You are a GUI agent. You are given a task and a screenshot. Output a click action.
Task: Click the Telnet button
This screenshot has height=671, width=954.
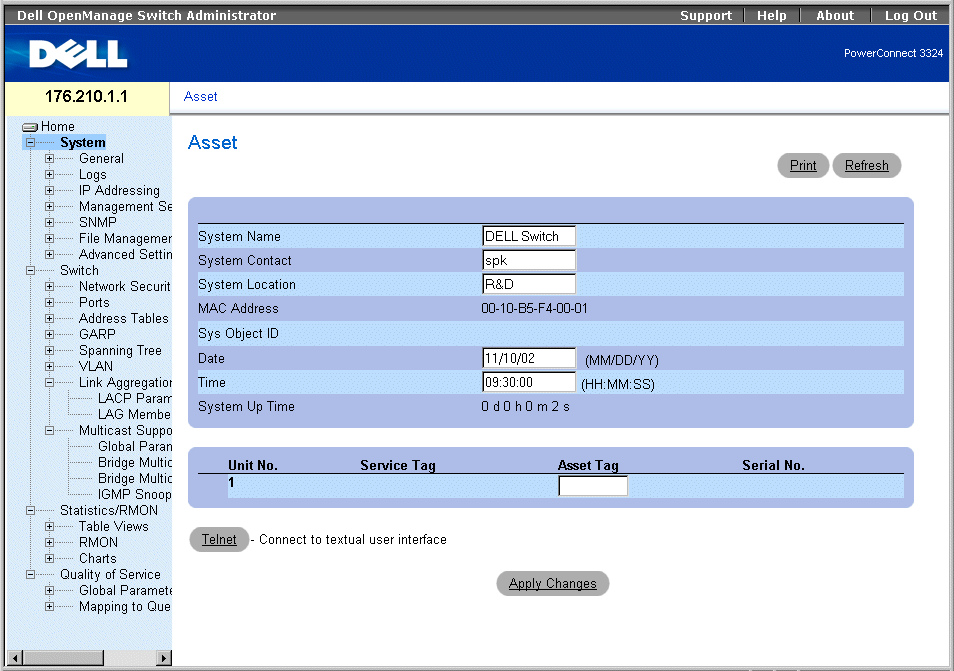tap(219, 540)
